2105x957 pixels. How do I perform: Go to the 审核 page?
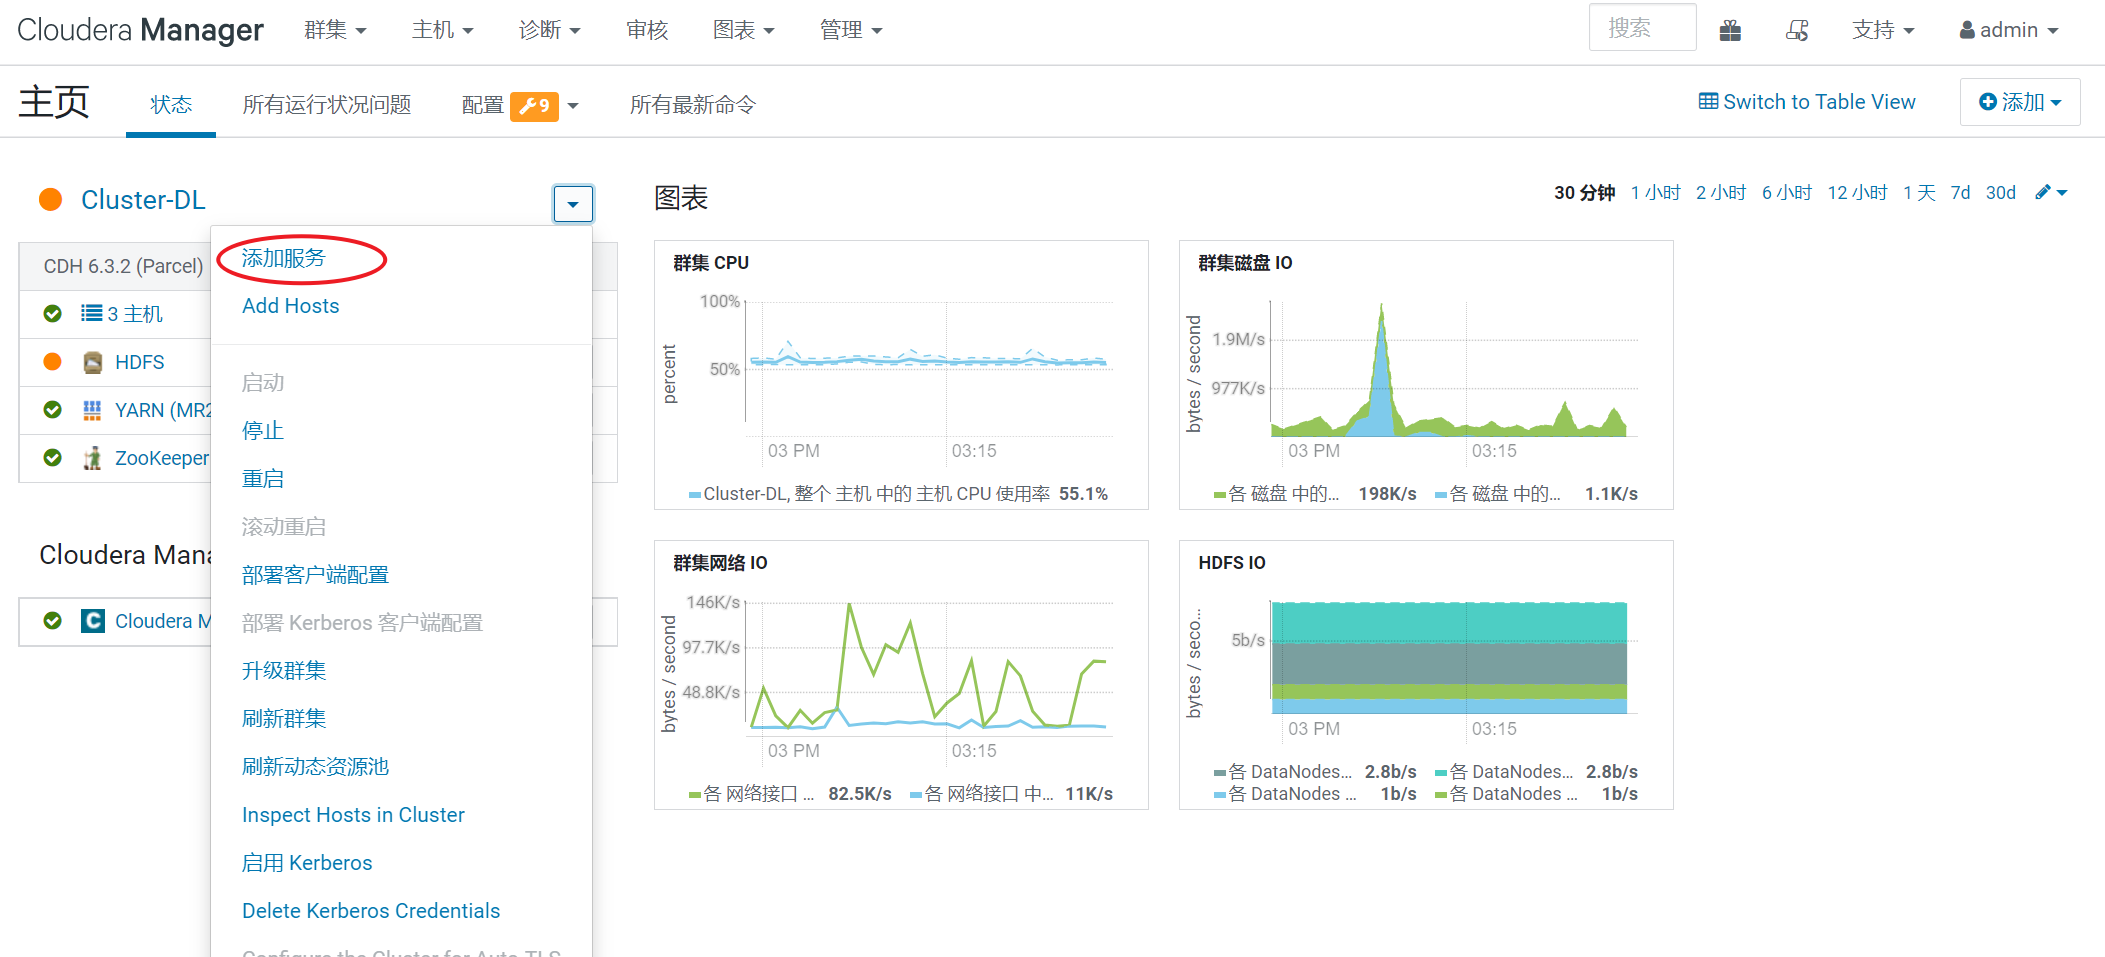tap(647, 30)
